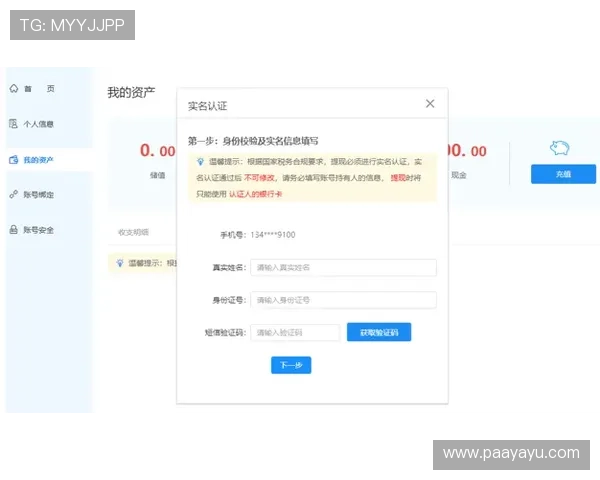Click the 账号安全 lock icon
The height and width of the screenshot is (480, 600).
[13, 230]
